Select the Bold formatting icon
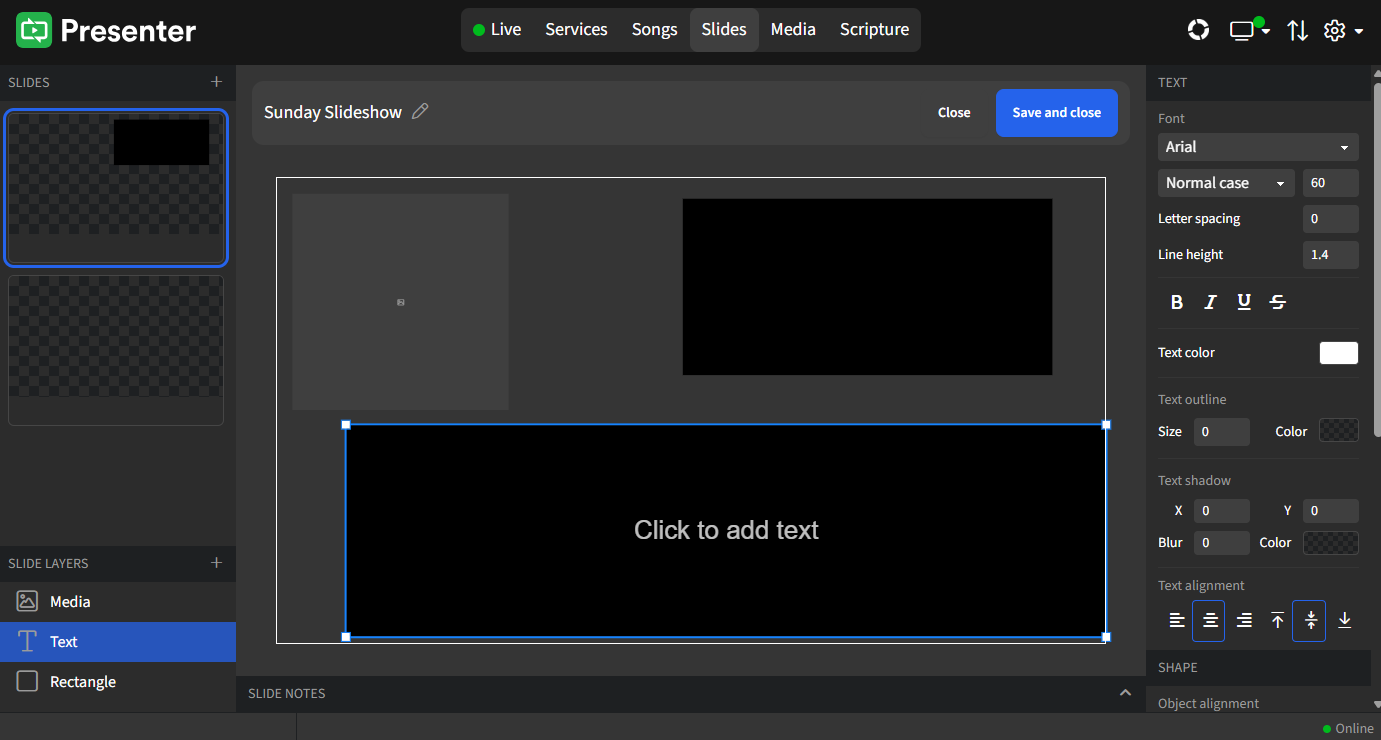1381x740 pixels. [1177, 301]
